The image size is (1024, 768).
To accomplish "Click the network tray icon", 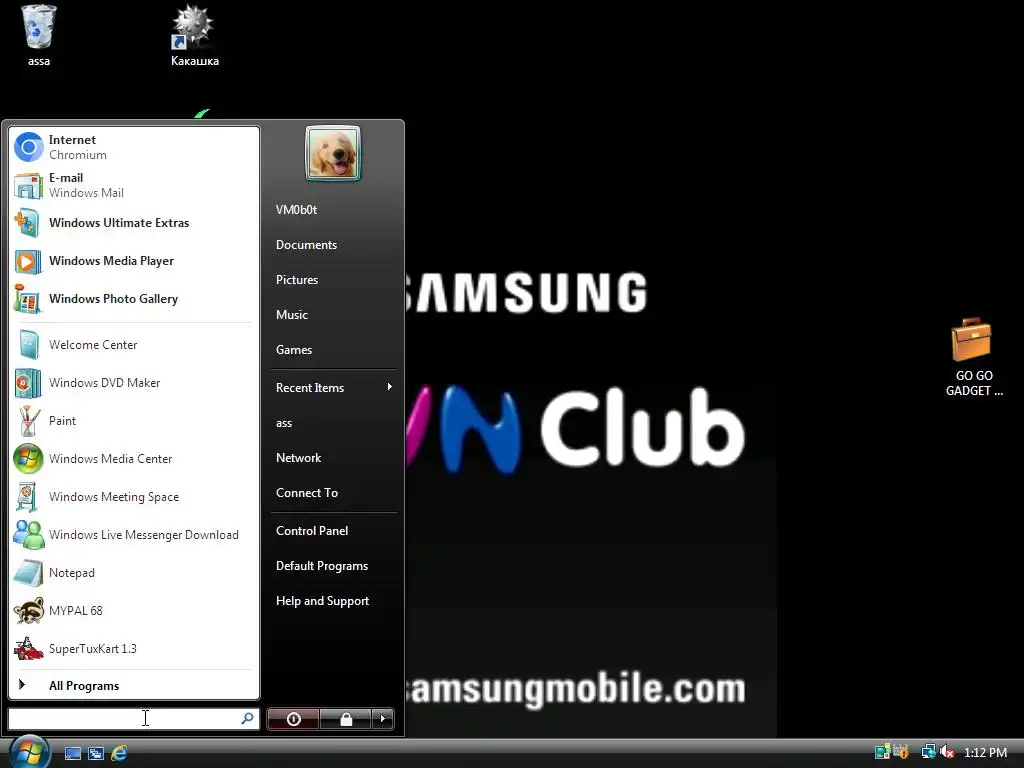I will coord(928,752).
